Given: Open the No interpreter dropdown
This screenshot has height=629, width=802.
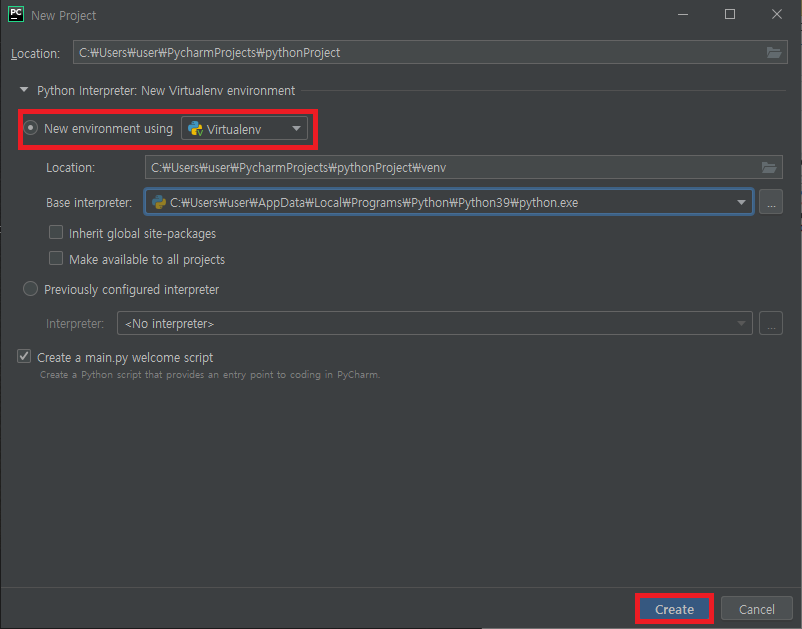Looking at the screenshot, I should coord(435,323).
